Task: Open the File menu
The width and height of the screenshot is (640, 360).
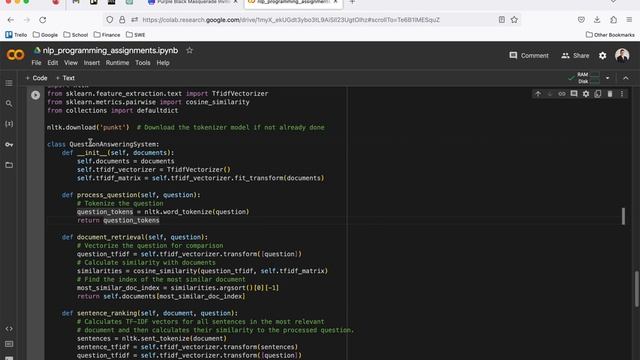Action: (x=36, y=63)
